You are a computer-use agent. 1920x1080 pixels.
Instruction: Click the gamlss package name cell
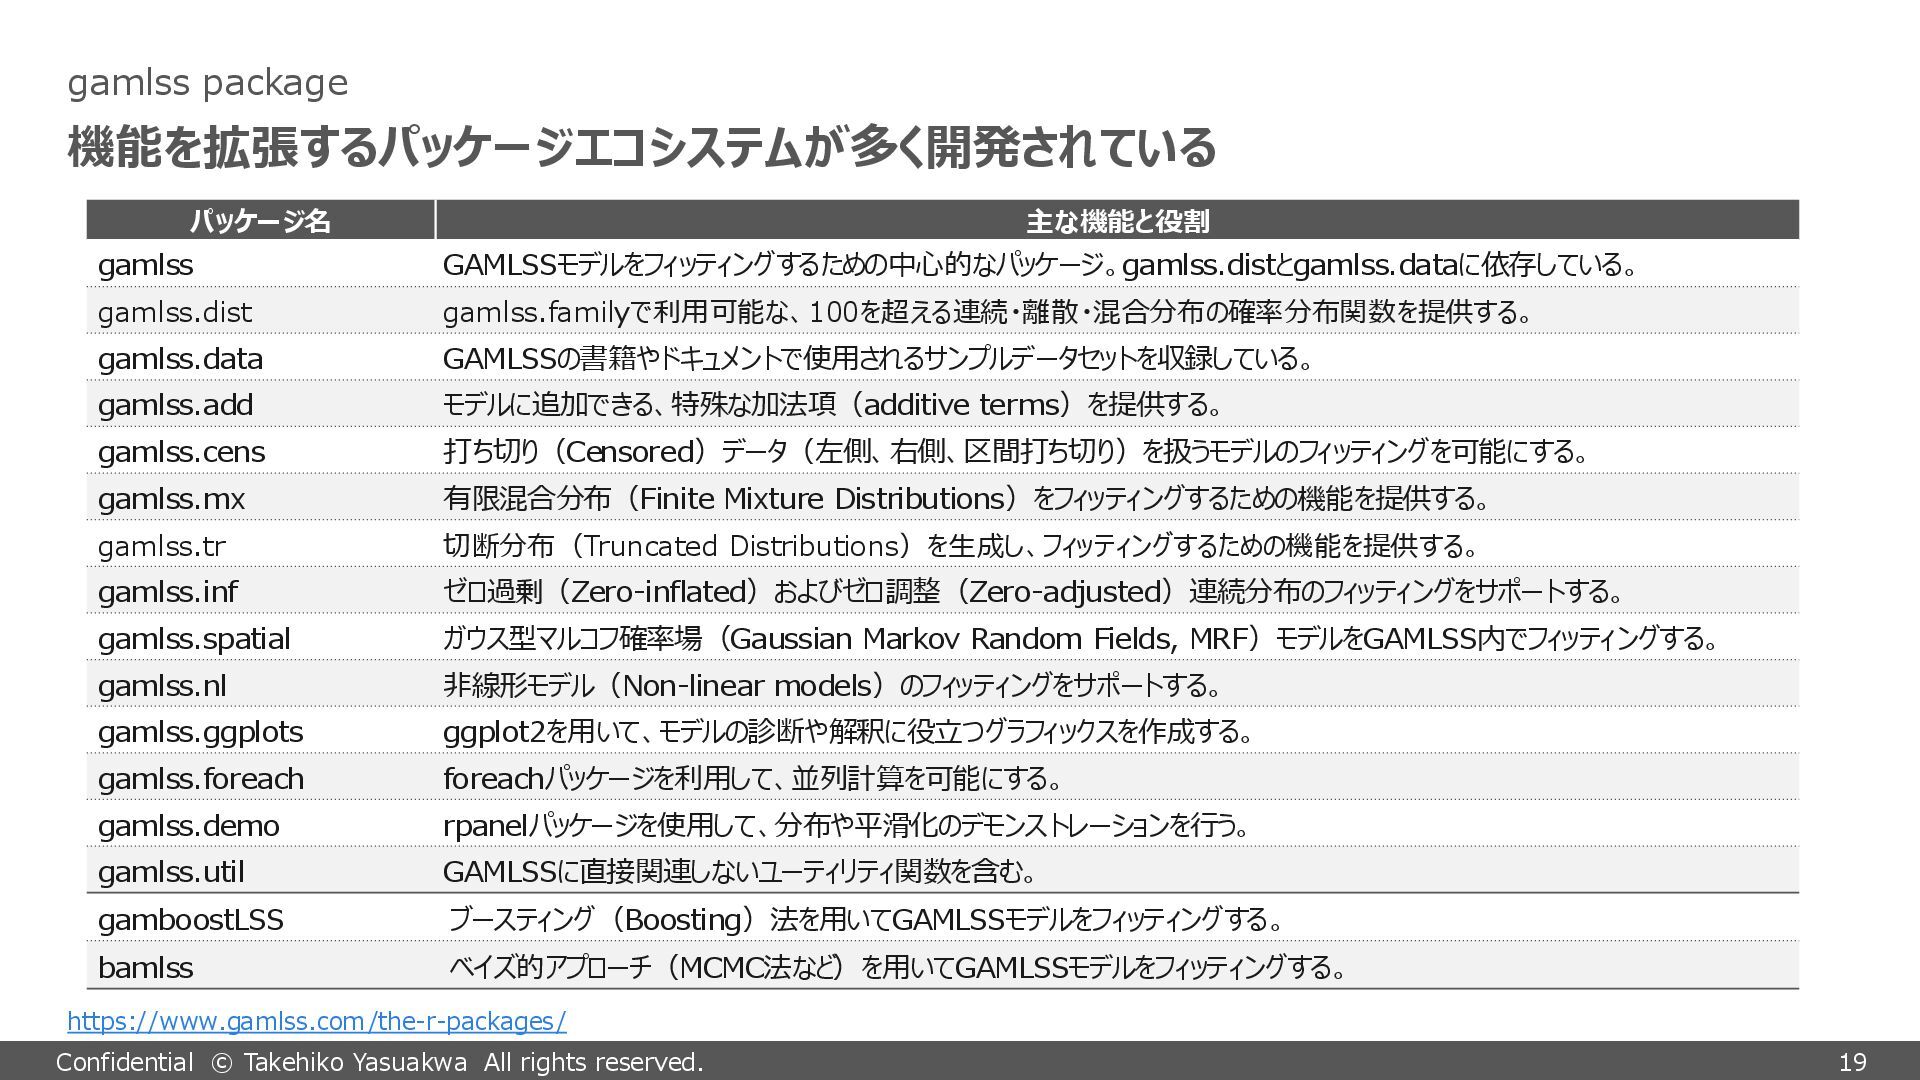point(146,265)
